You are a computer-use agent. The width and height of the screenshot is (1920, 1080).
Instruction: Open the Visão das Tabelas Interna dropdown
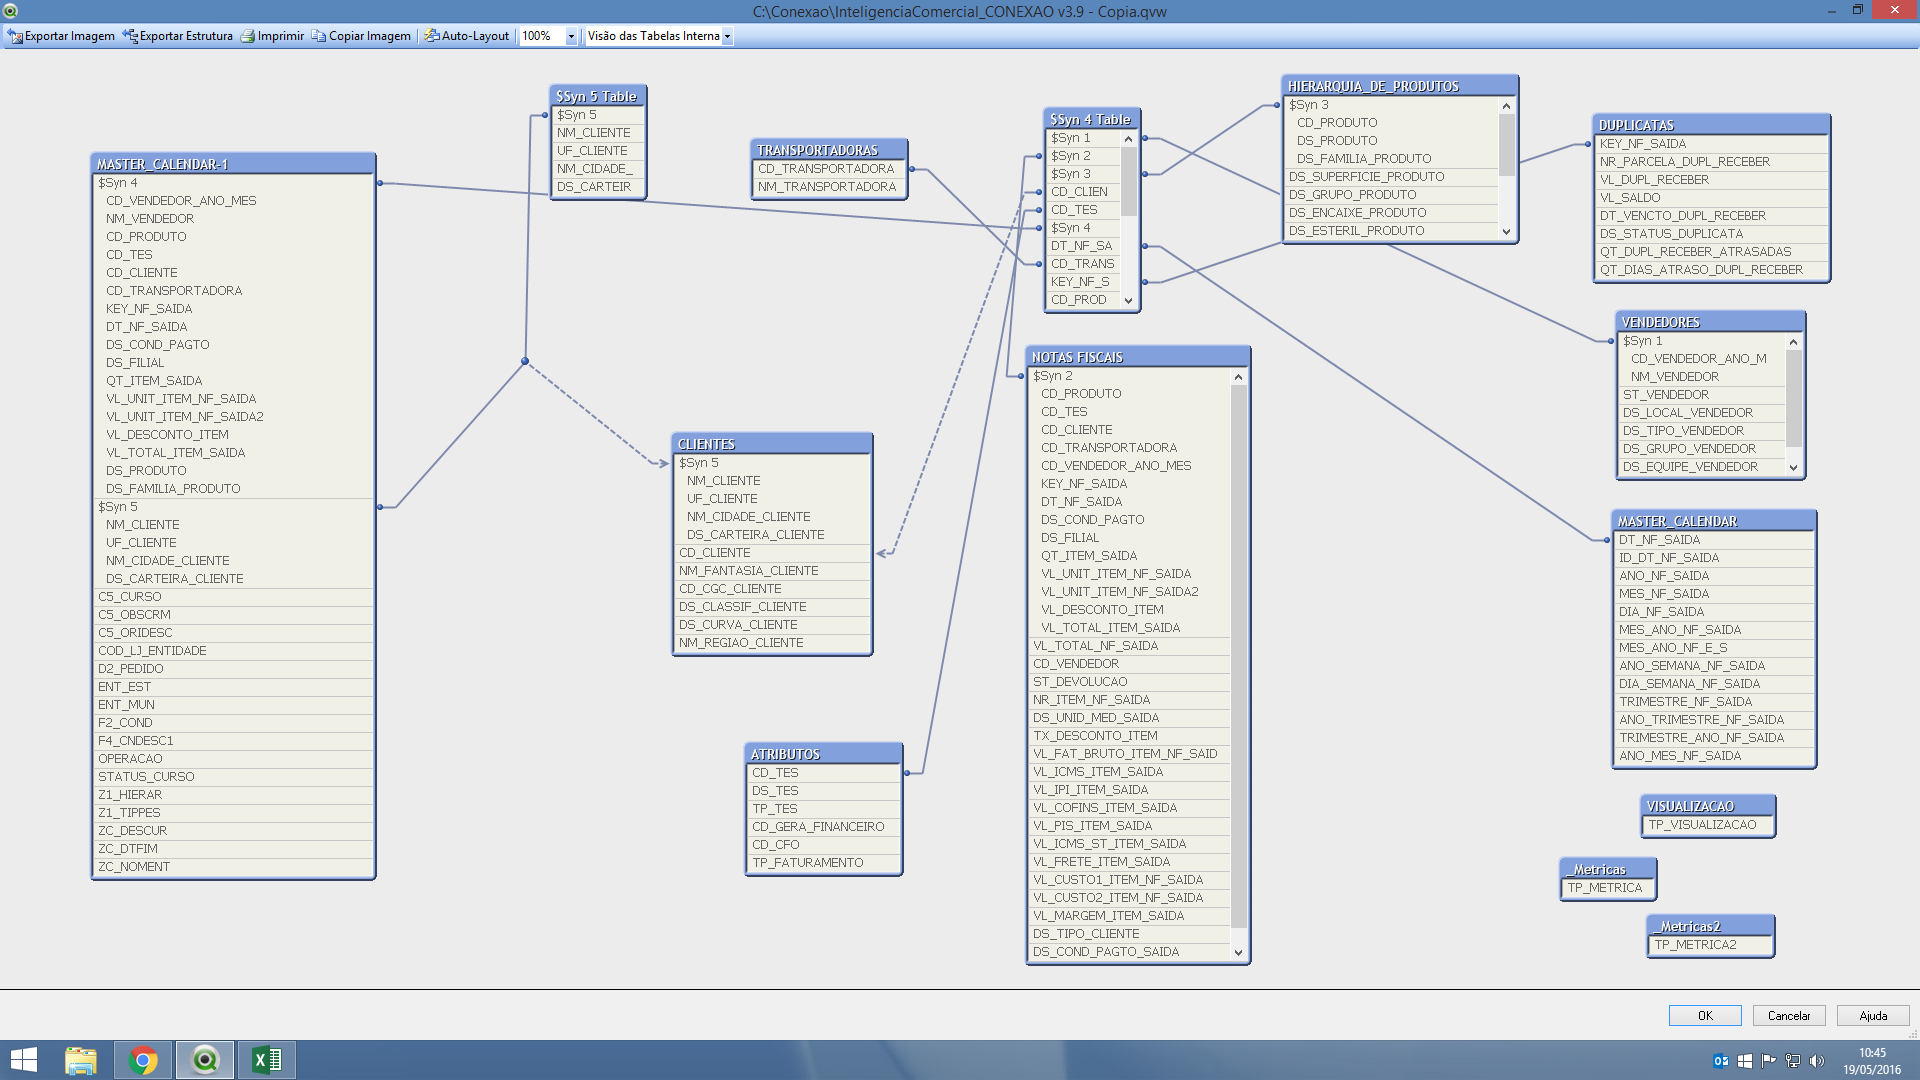727,36
